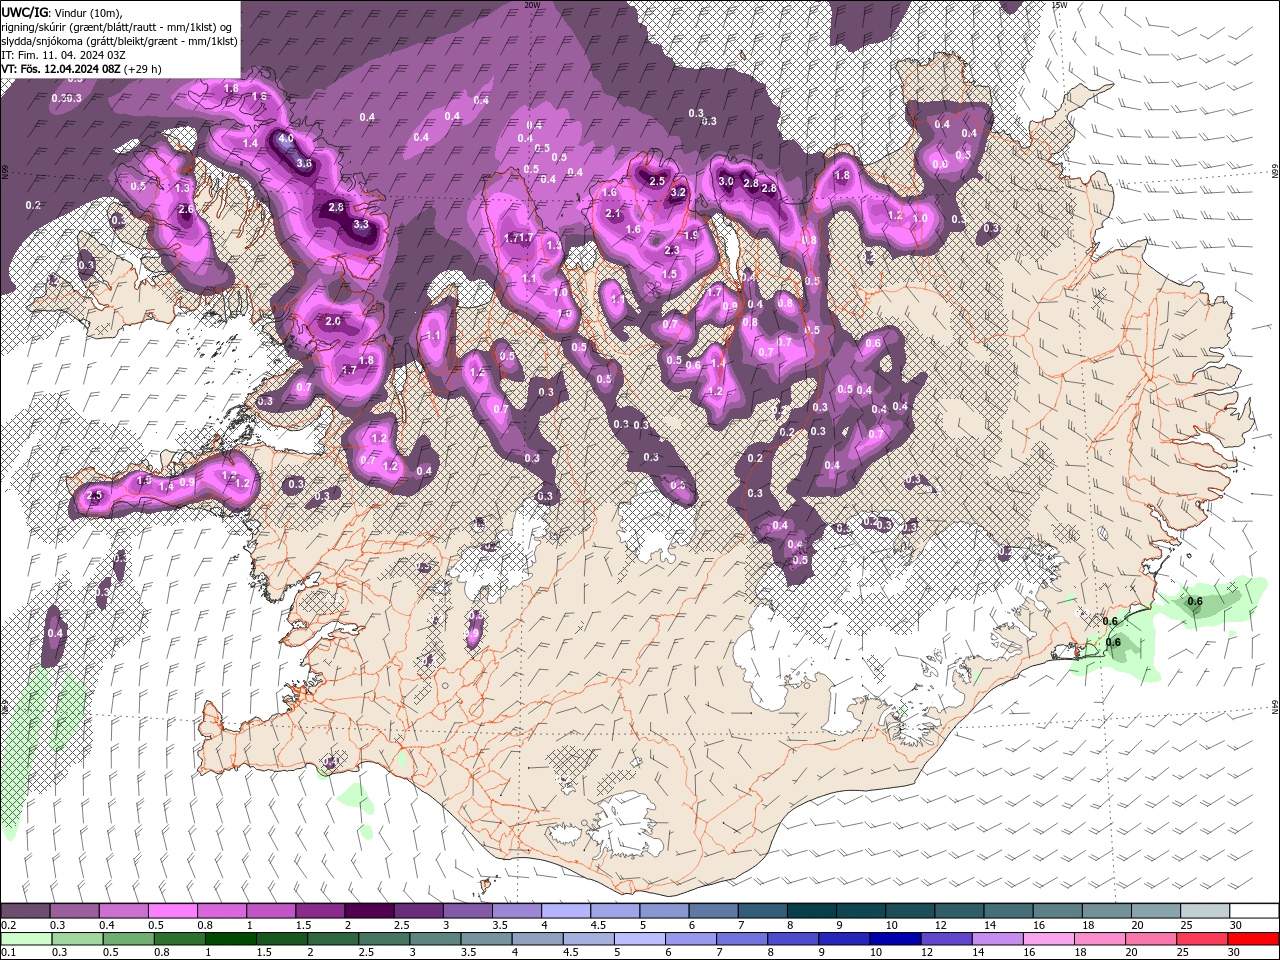This screenshot has width=1280, height=960.
Task: Select the grey-purple 0.2 swatch starting the upper legend
Action: pos(25,912)
